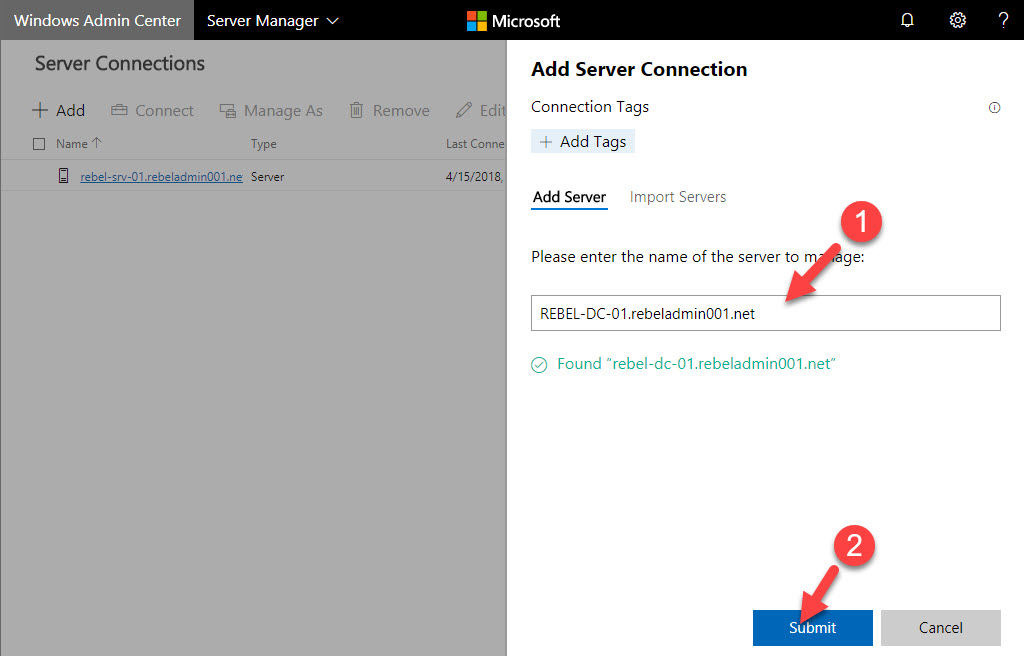The height and width of the screenshot is (656, 1024).
Task: Sort by Last Connected column header
Action: pyautogui.click(x=475, y=144)
